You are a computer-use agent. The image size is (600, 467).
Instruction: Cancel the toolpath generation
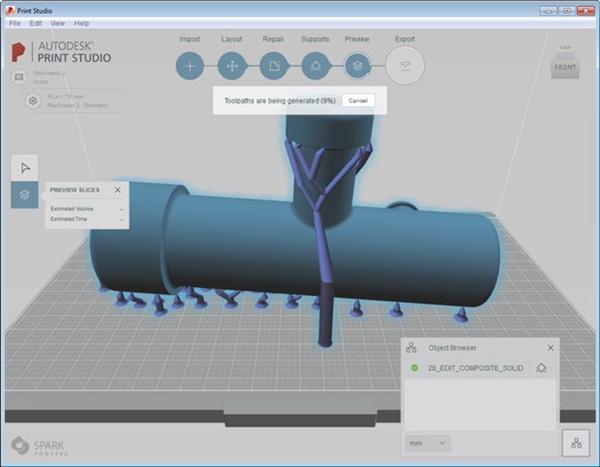pos(356,101)
